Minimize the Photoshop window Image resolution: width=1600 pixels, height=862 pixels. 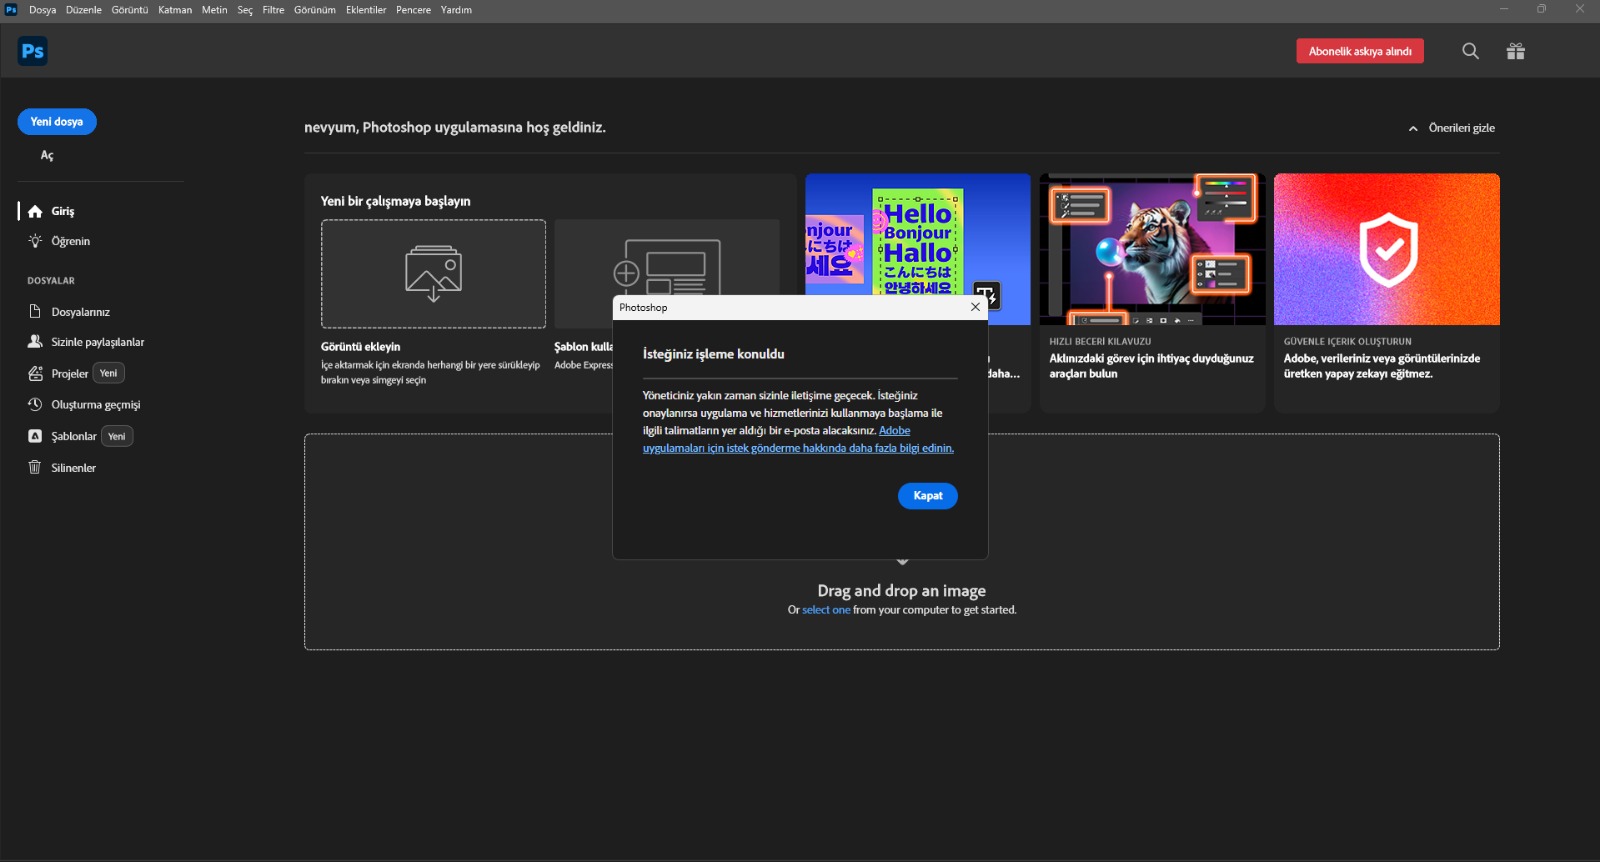[x=1503, y=9]
